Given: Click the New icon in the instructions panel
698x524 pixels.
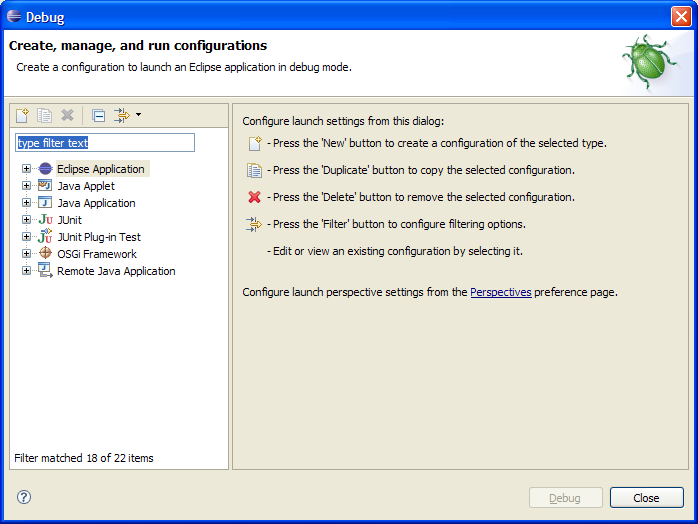Looking at the screenshot, I should click(255, 143).
